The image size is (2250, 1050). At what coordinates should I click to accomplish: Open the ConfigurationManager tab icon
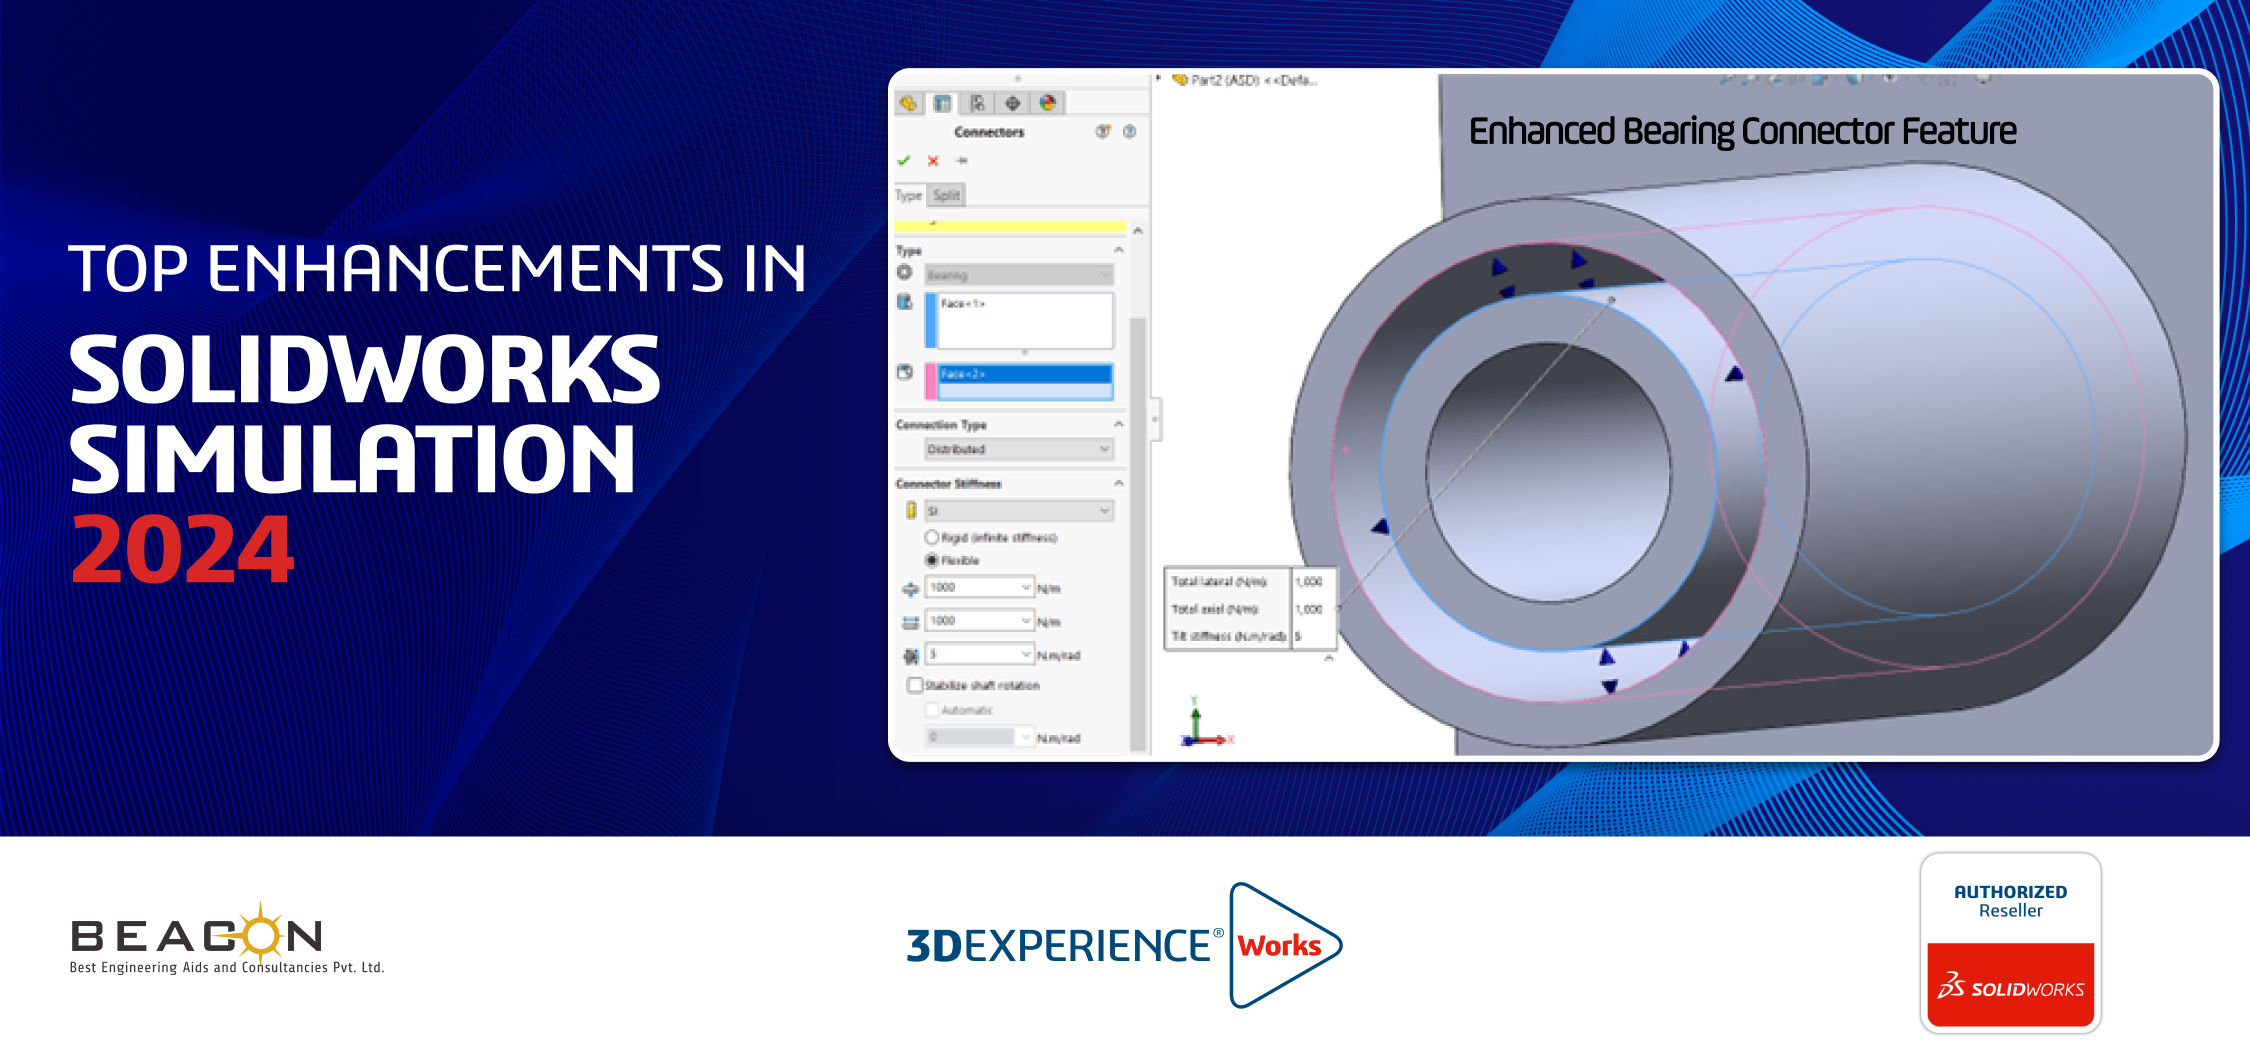click(x=978, y=103)
